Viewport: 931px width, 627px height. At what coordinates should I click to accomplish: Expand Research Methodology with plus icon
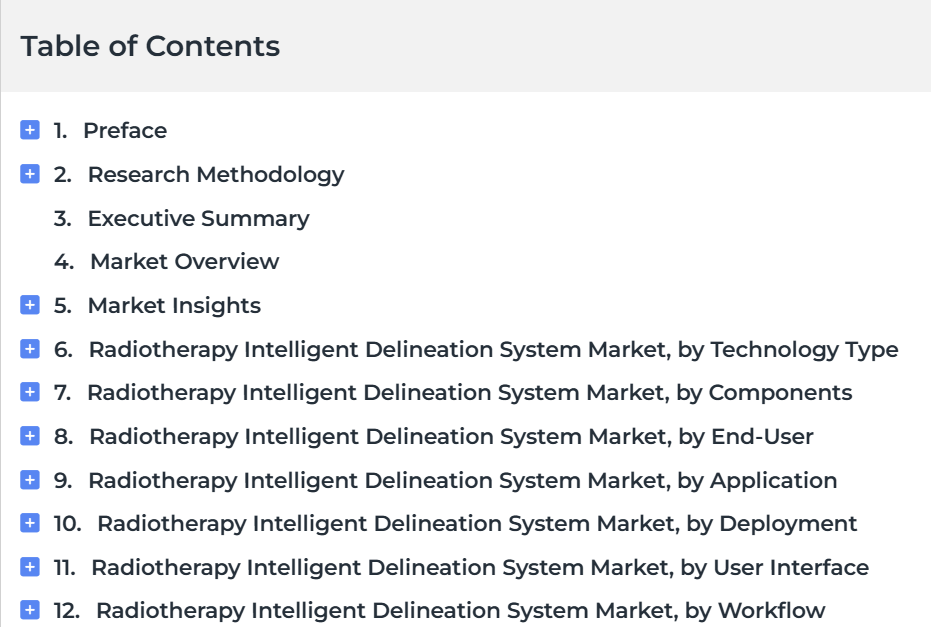[x=30, y=174]
